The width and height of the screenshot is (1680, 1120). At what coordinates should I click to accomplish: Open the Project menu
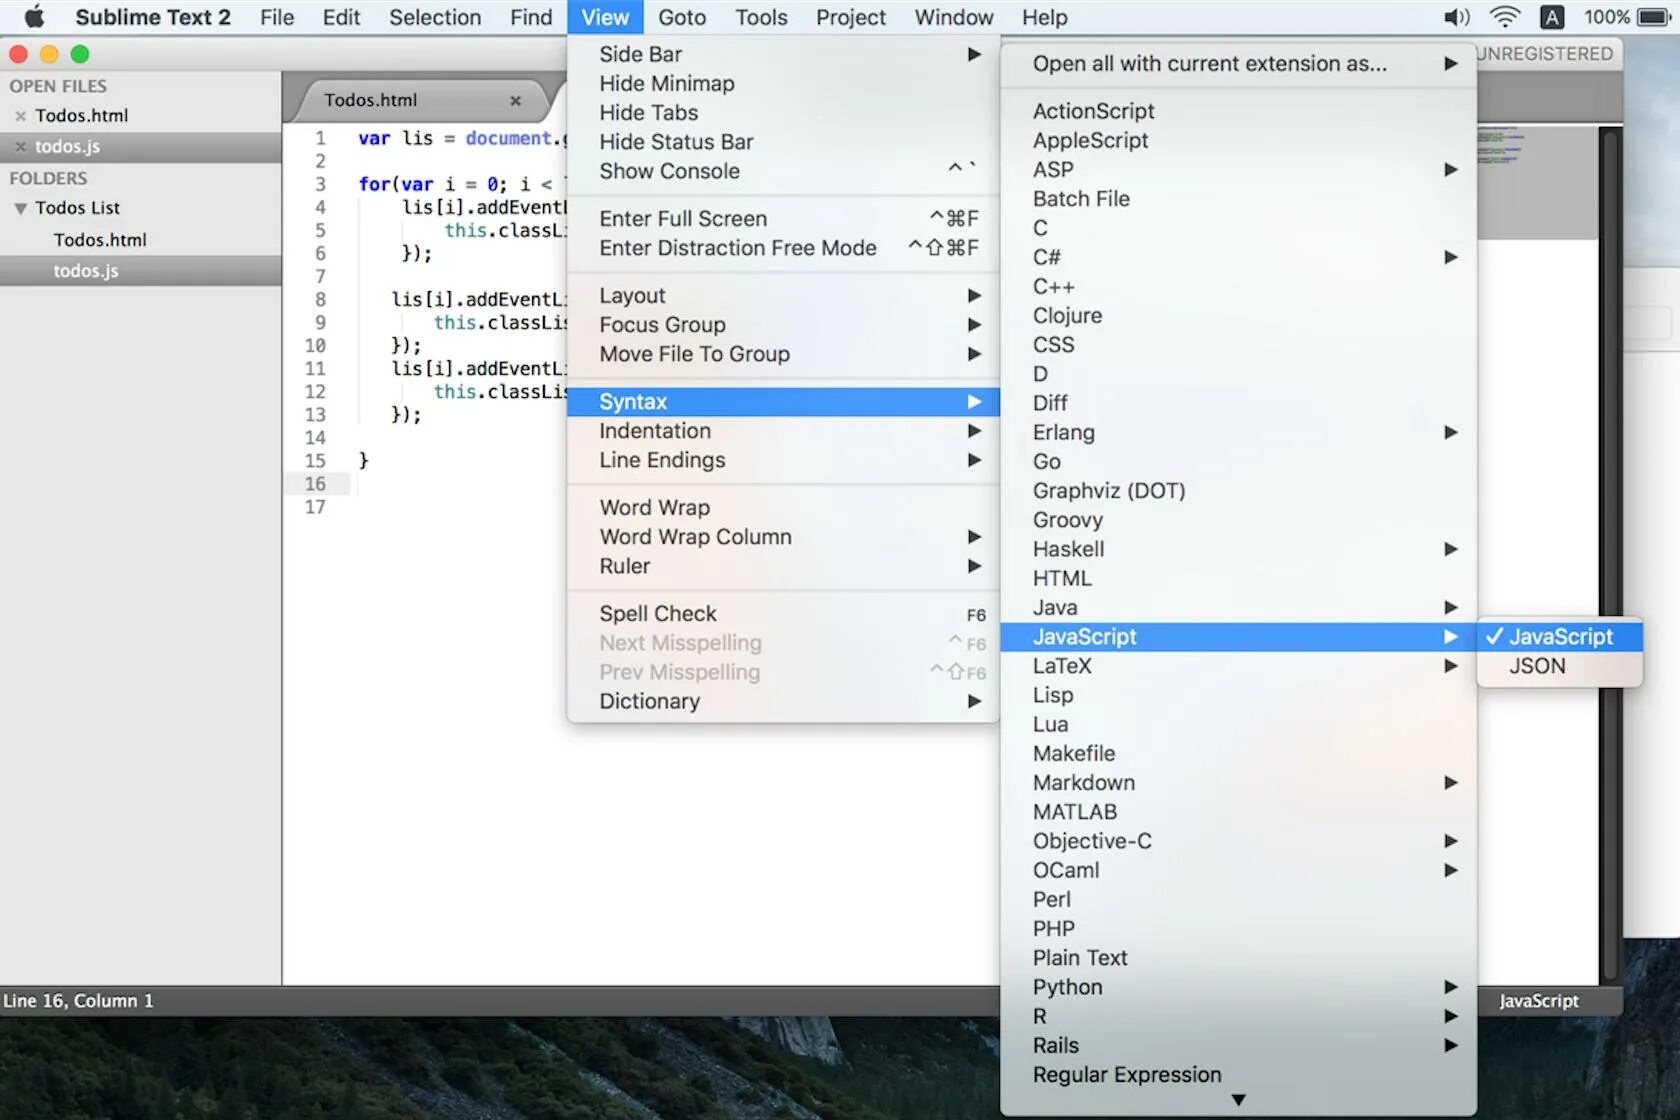pos(851,17)
